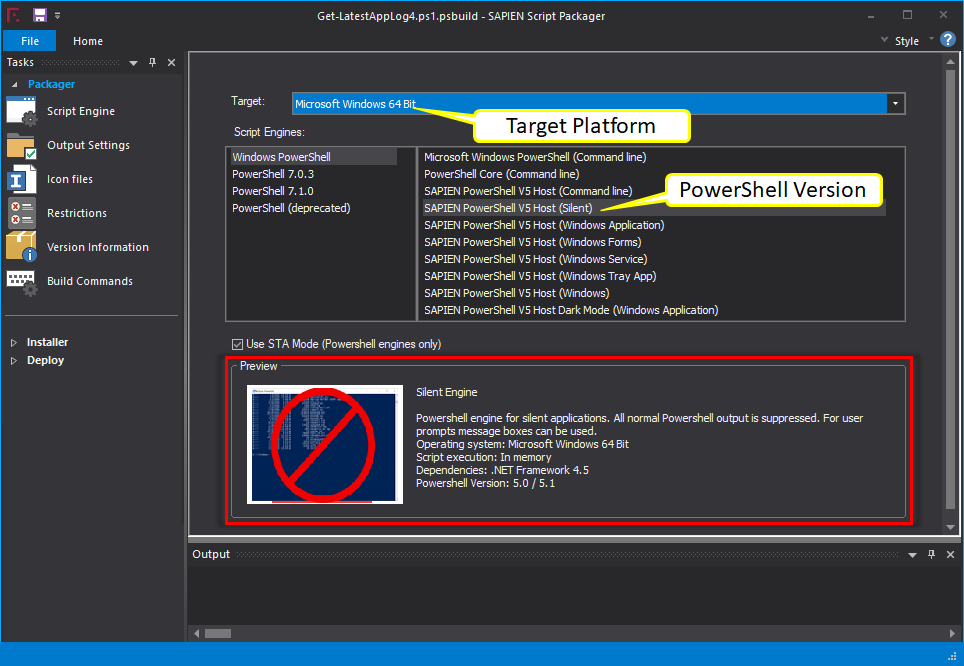Open the File tab
This screenshot has width=964, height=666.
(30, 41)
